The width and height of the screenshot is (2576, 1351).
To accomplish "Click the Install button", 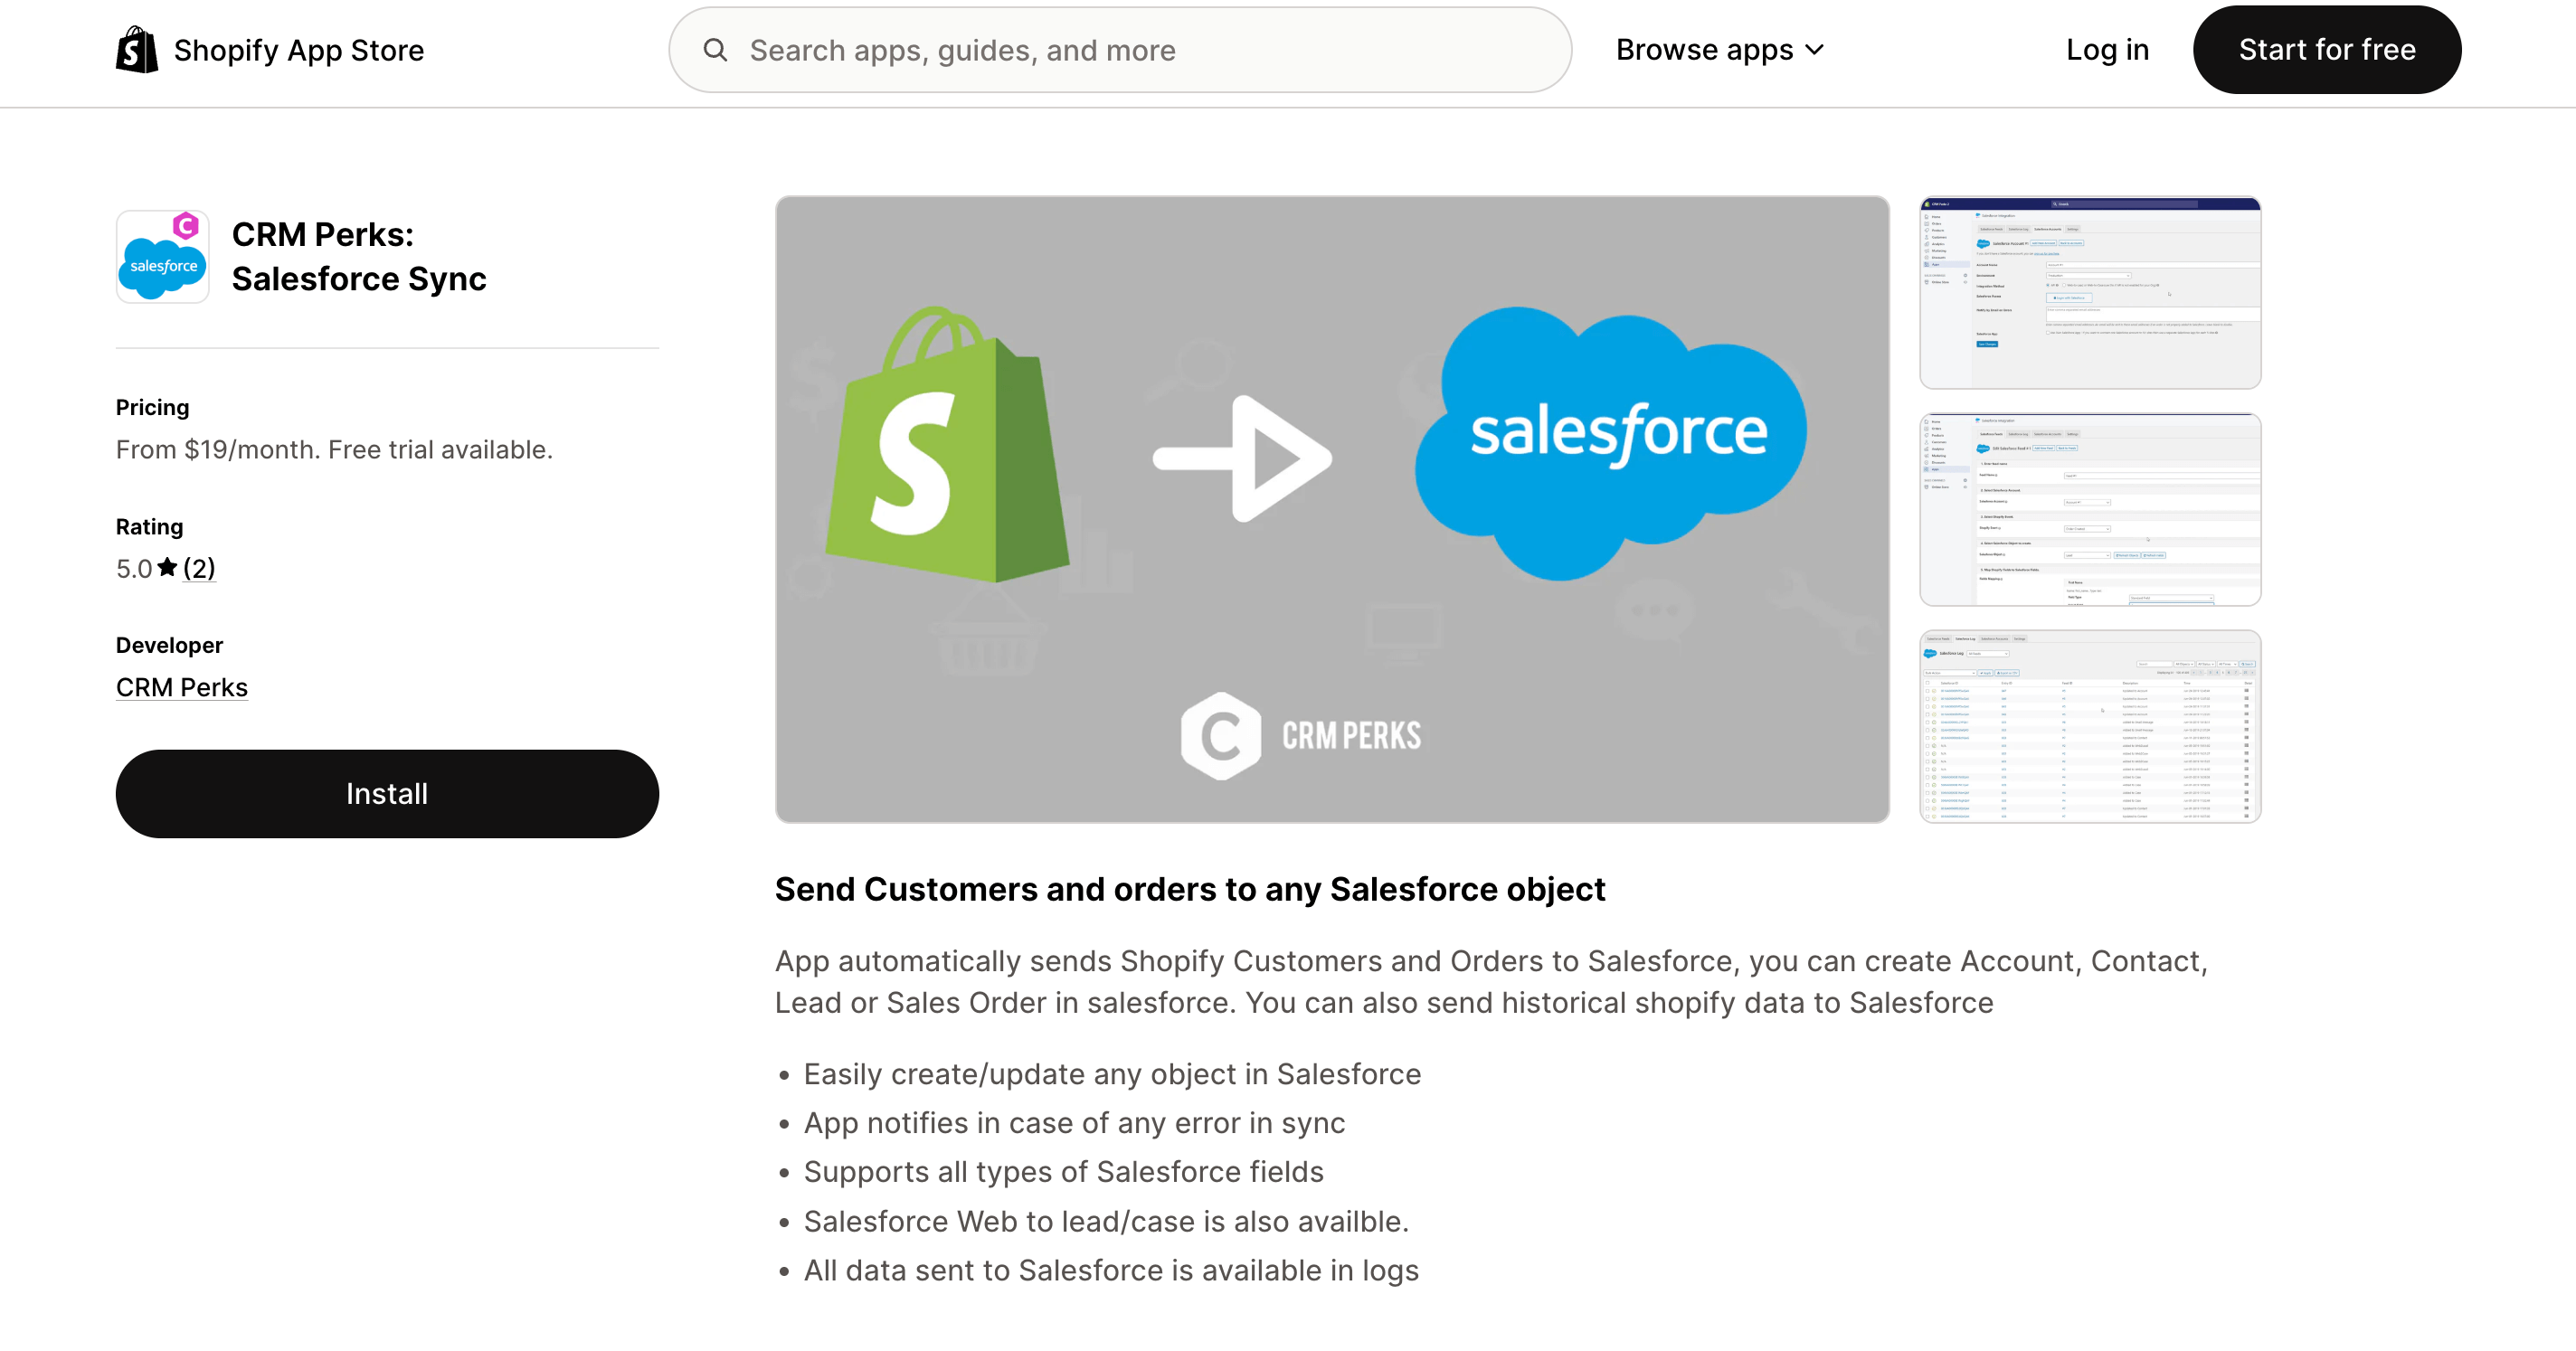I will click(x=386, y=793).
